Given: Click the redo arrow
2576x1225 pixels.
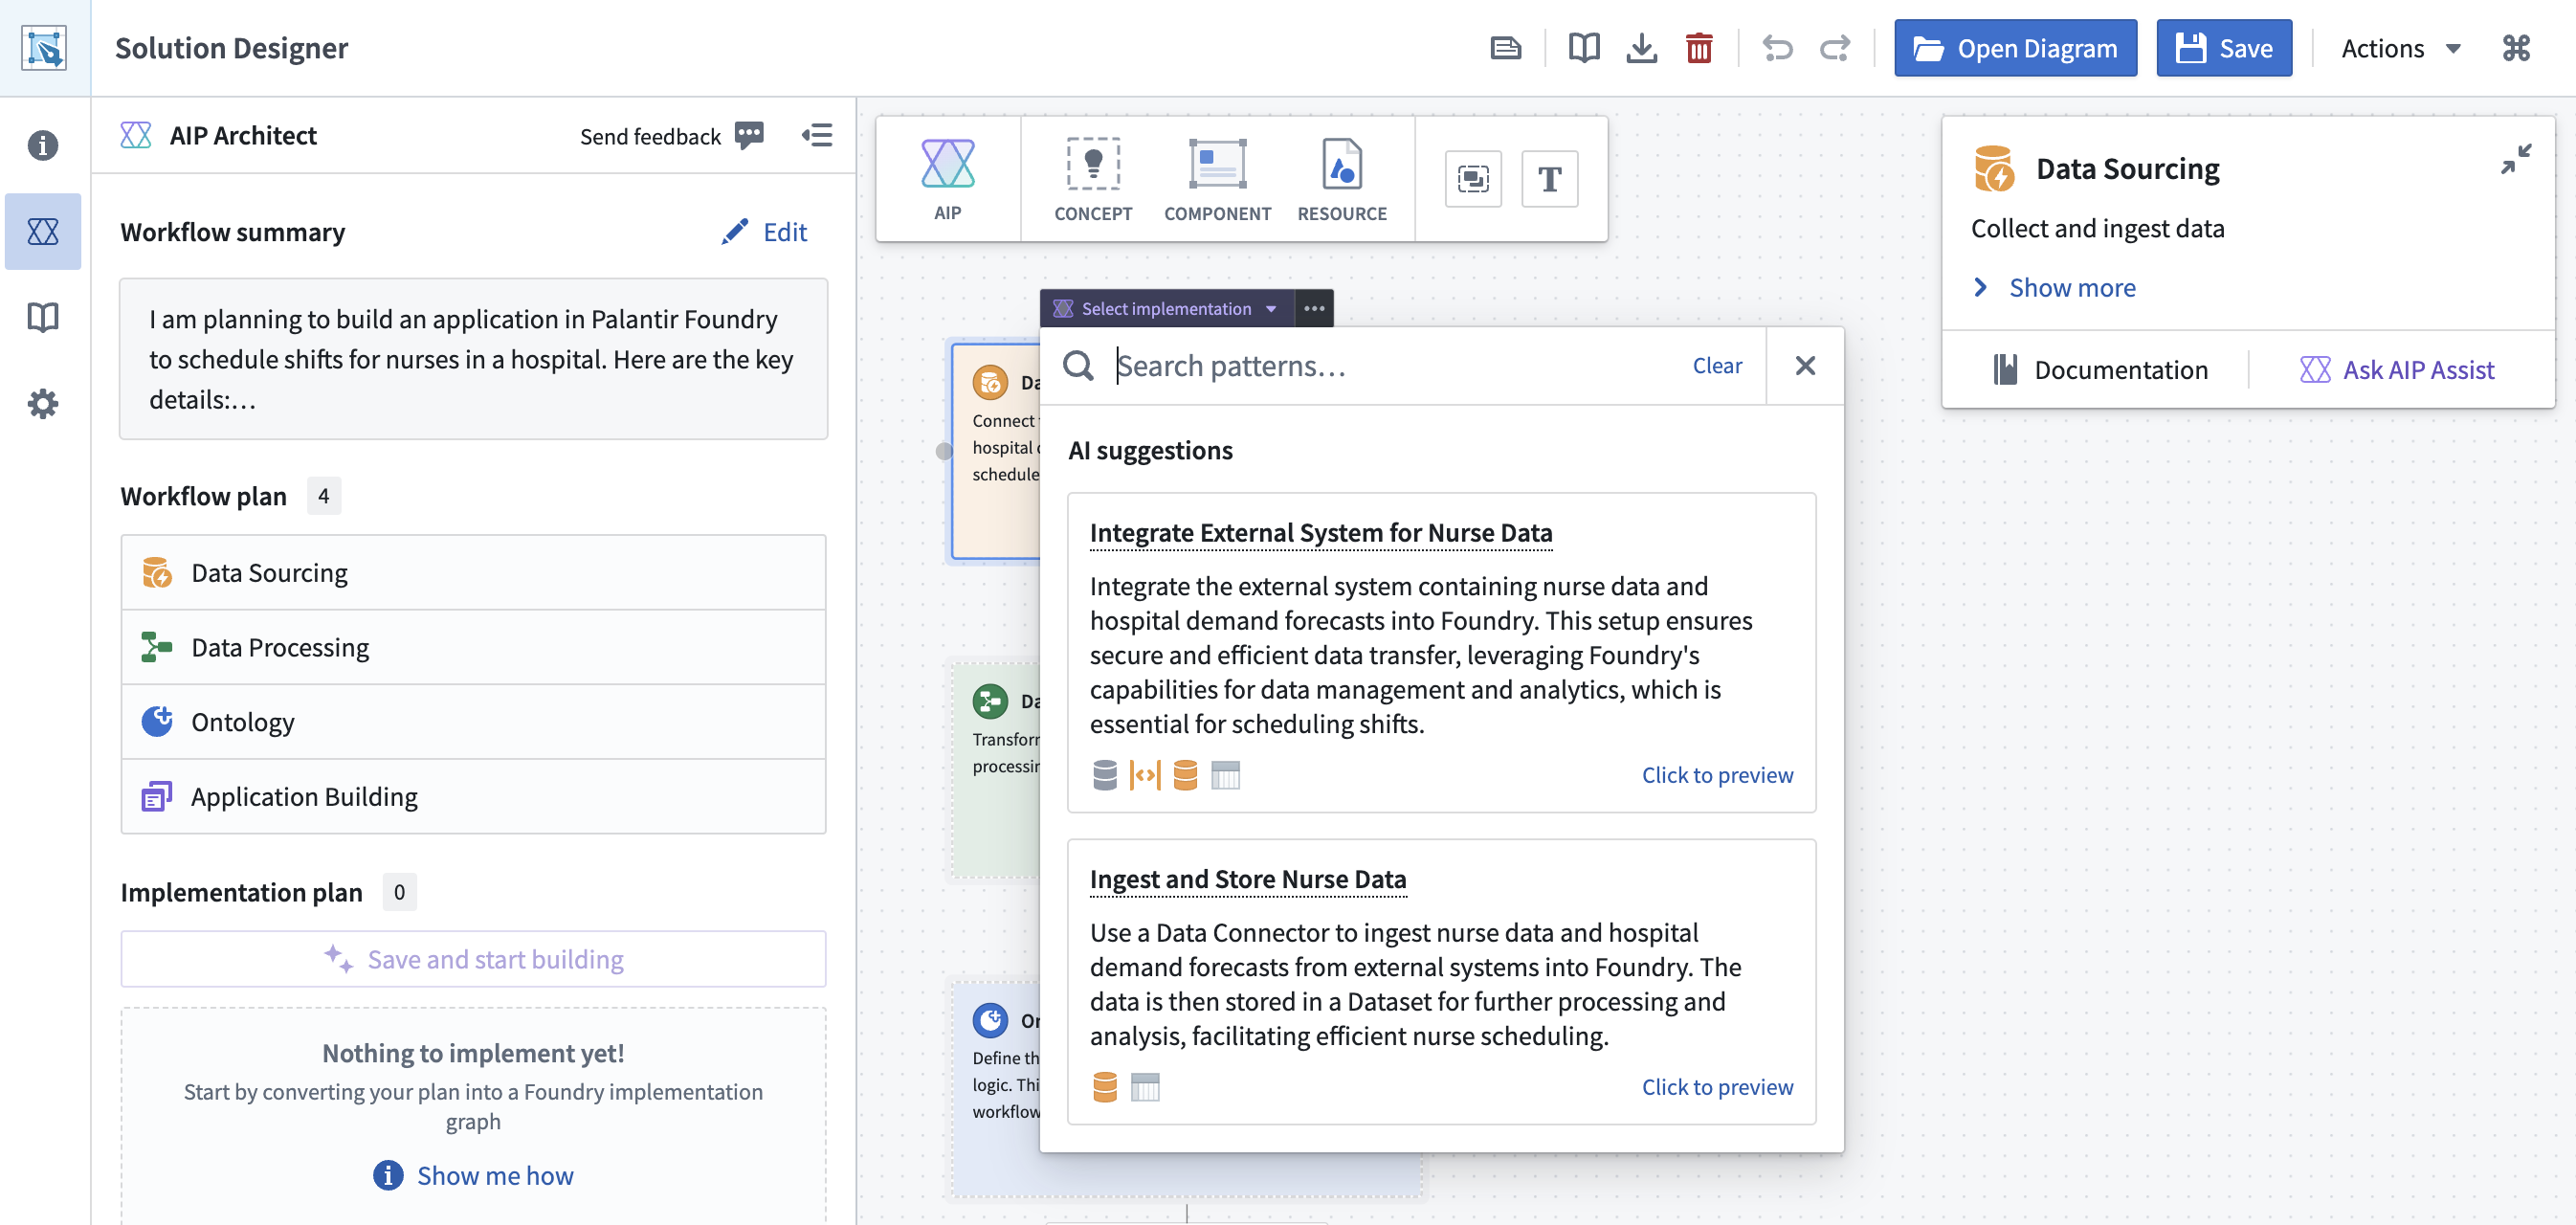Looking at the screenshot, I should (1835, 48).
